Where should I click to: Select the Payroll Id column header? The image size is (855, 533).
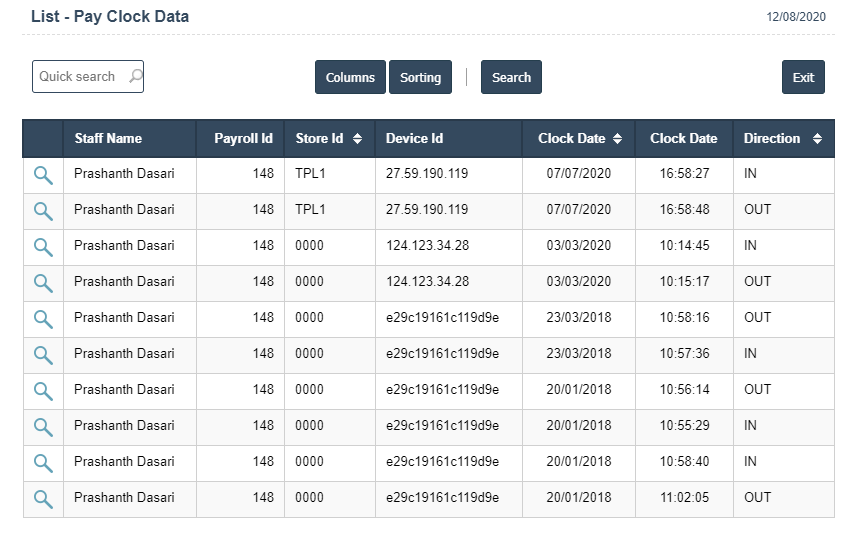pos(243,139)
